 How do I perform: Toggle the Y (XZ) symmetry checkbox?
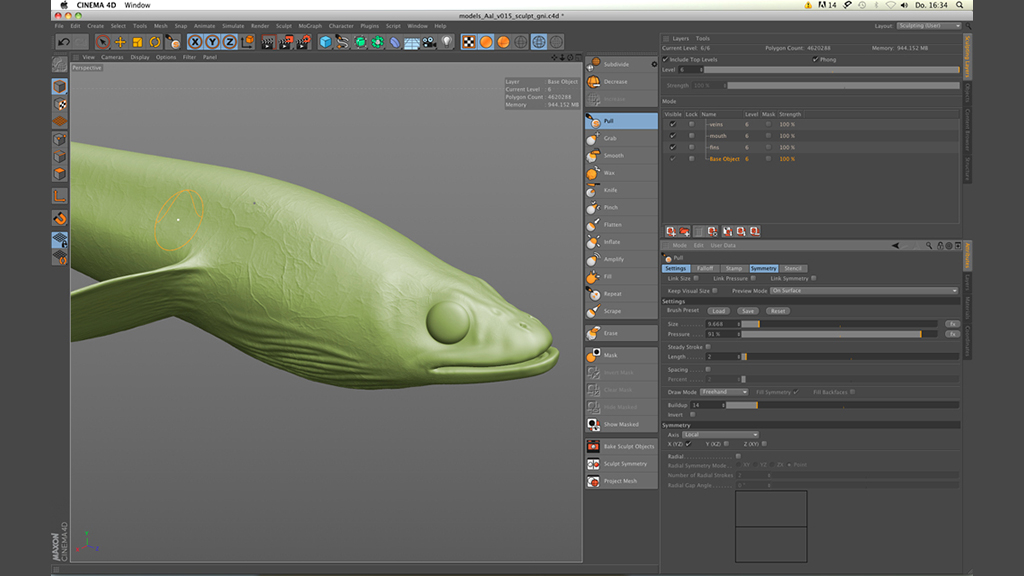click(726, 443)
